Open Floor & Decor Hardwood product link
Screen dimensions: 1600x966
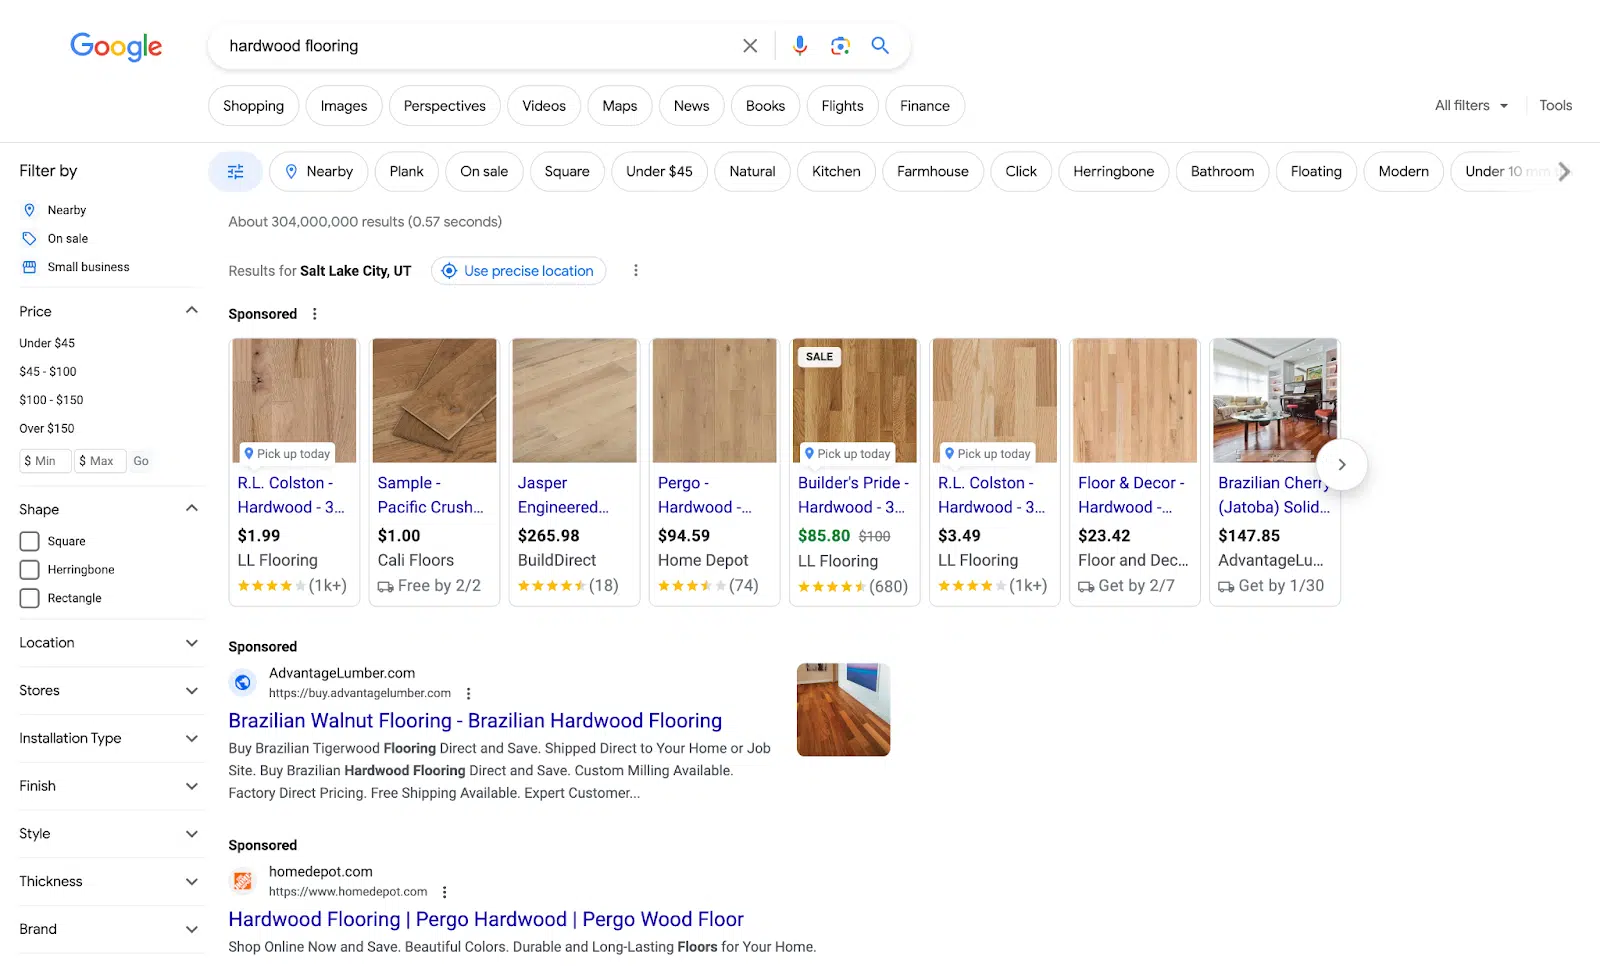[x=1132, y=495]
